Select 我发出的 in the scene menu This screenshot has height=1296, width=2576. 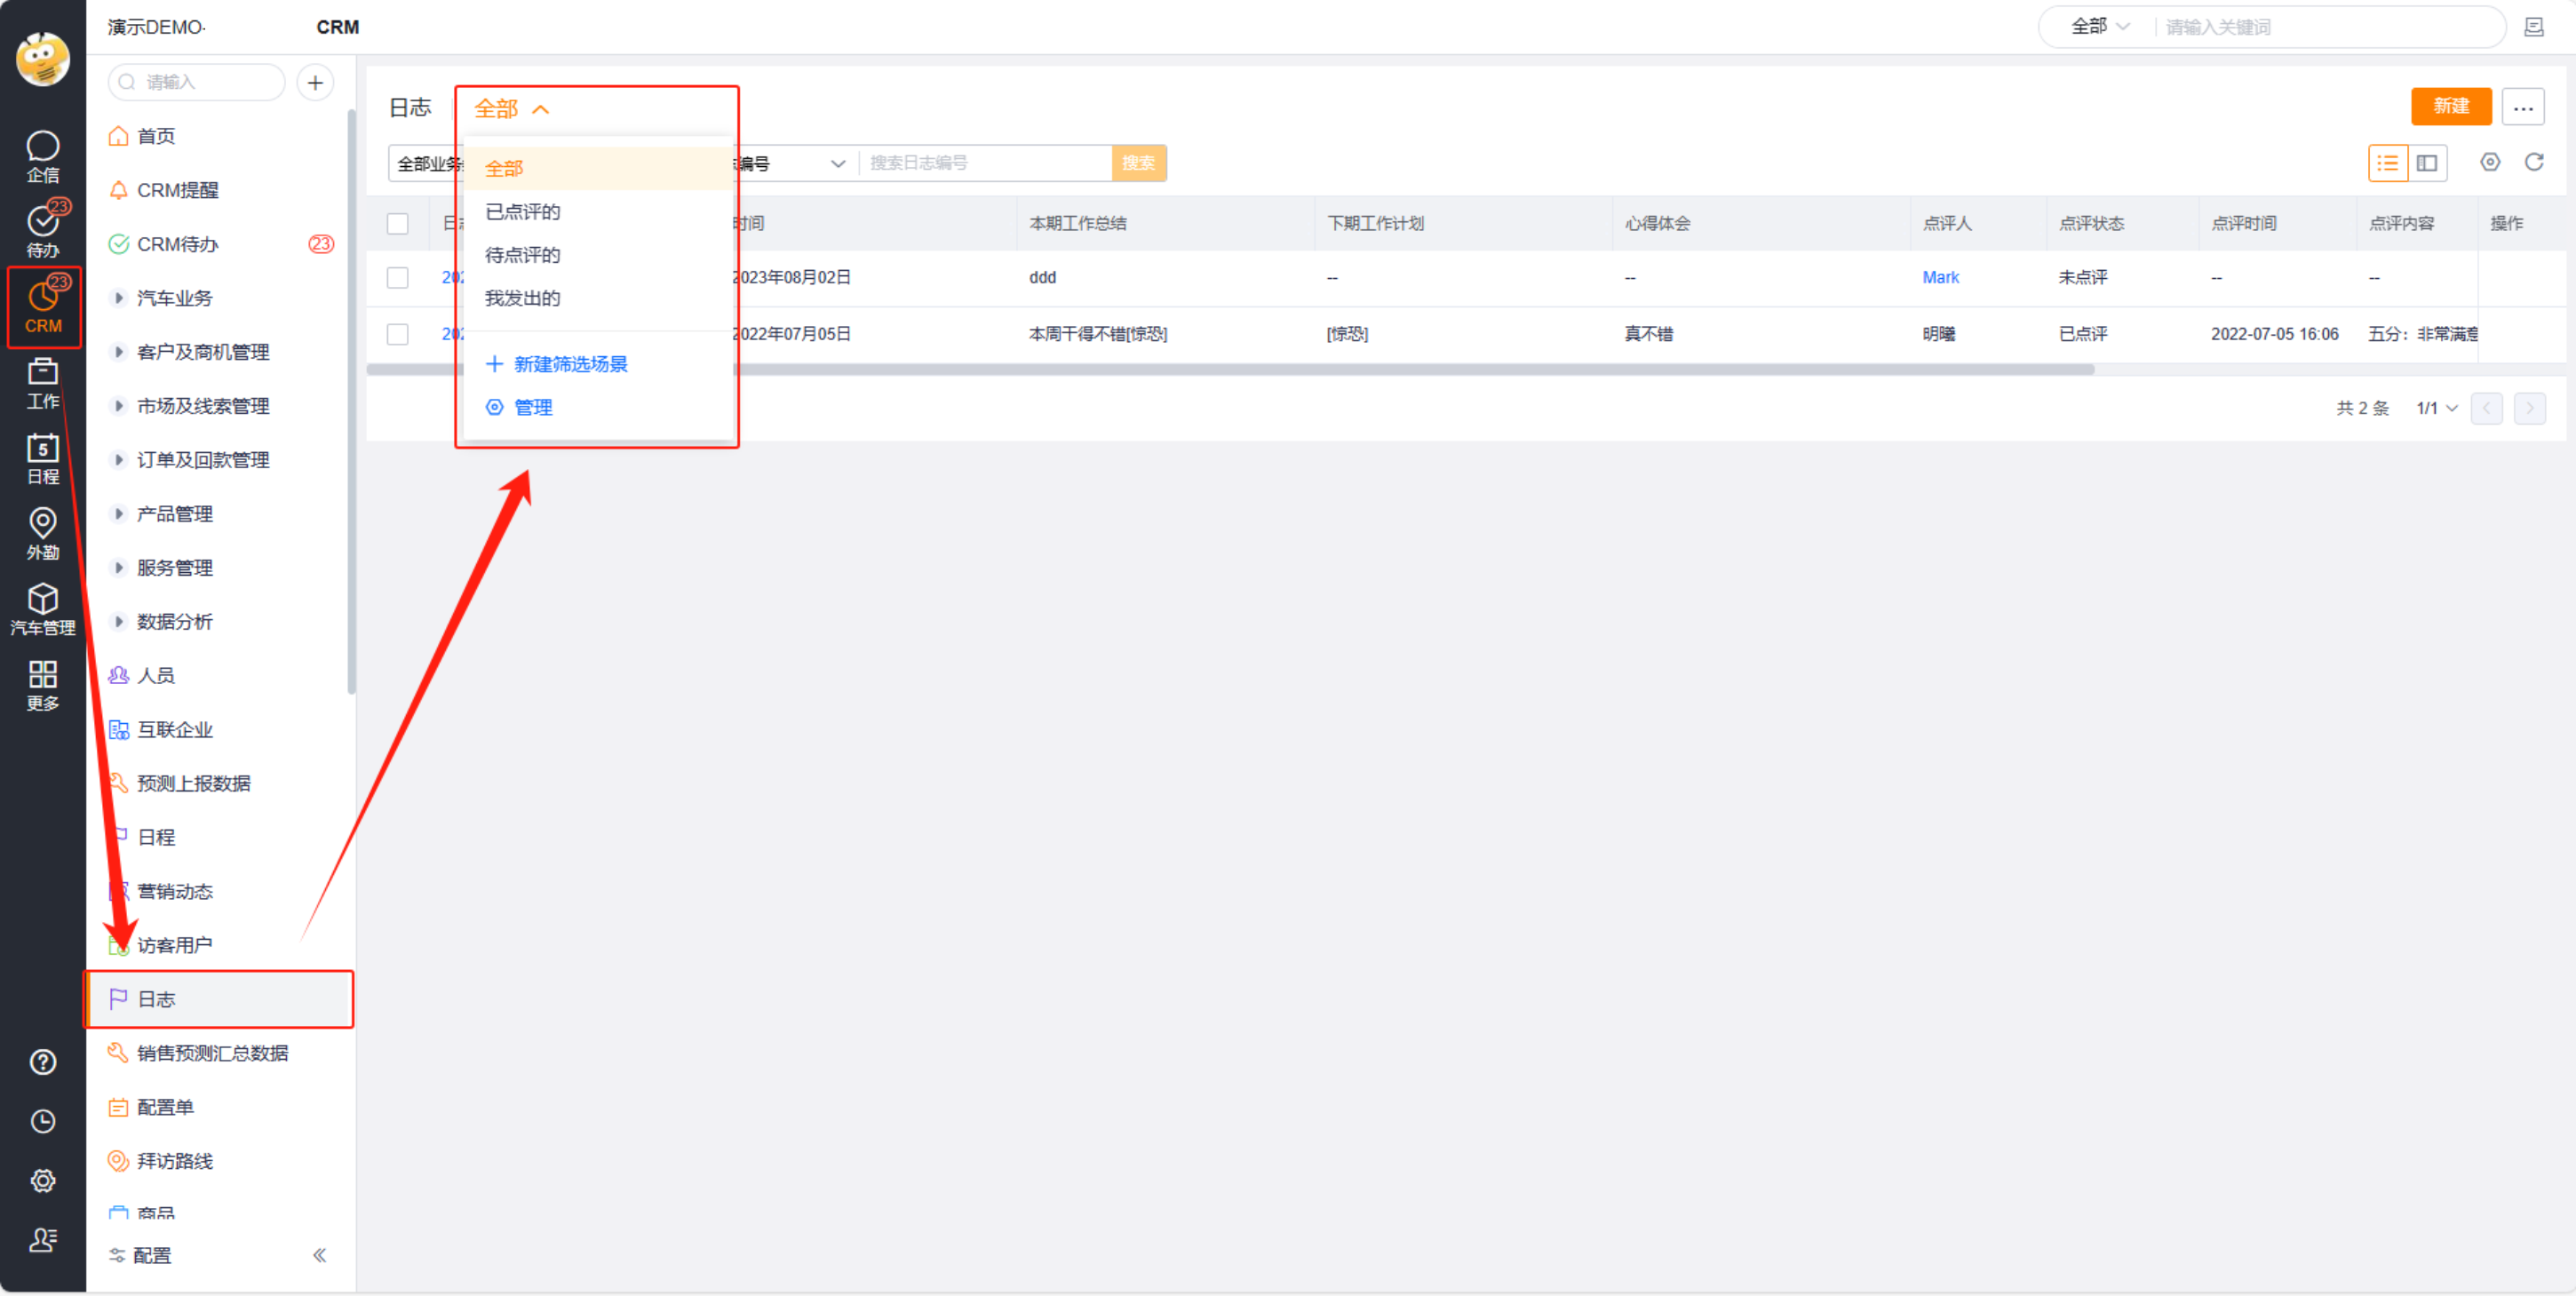[x=598, y=298]
